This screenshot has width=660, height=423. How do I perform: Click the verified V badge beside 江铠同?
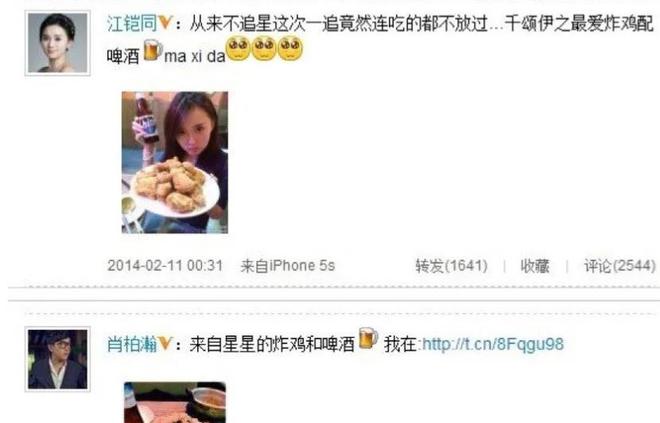(165, 23)
